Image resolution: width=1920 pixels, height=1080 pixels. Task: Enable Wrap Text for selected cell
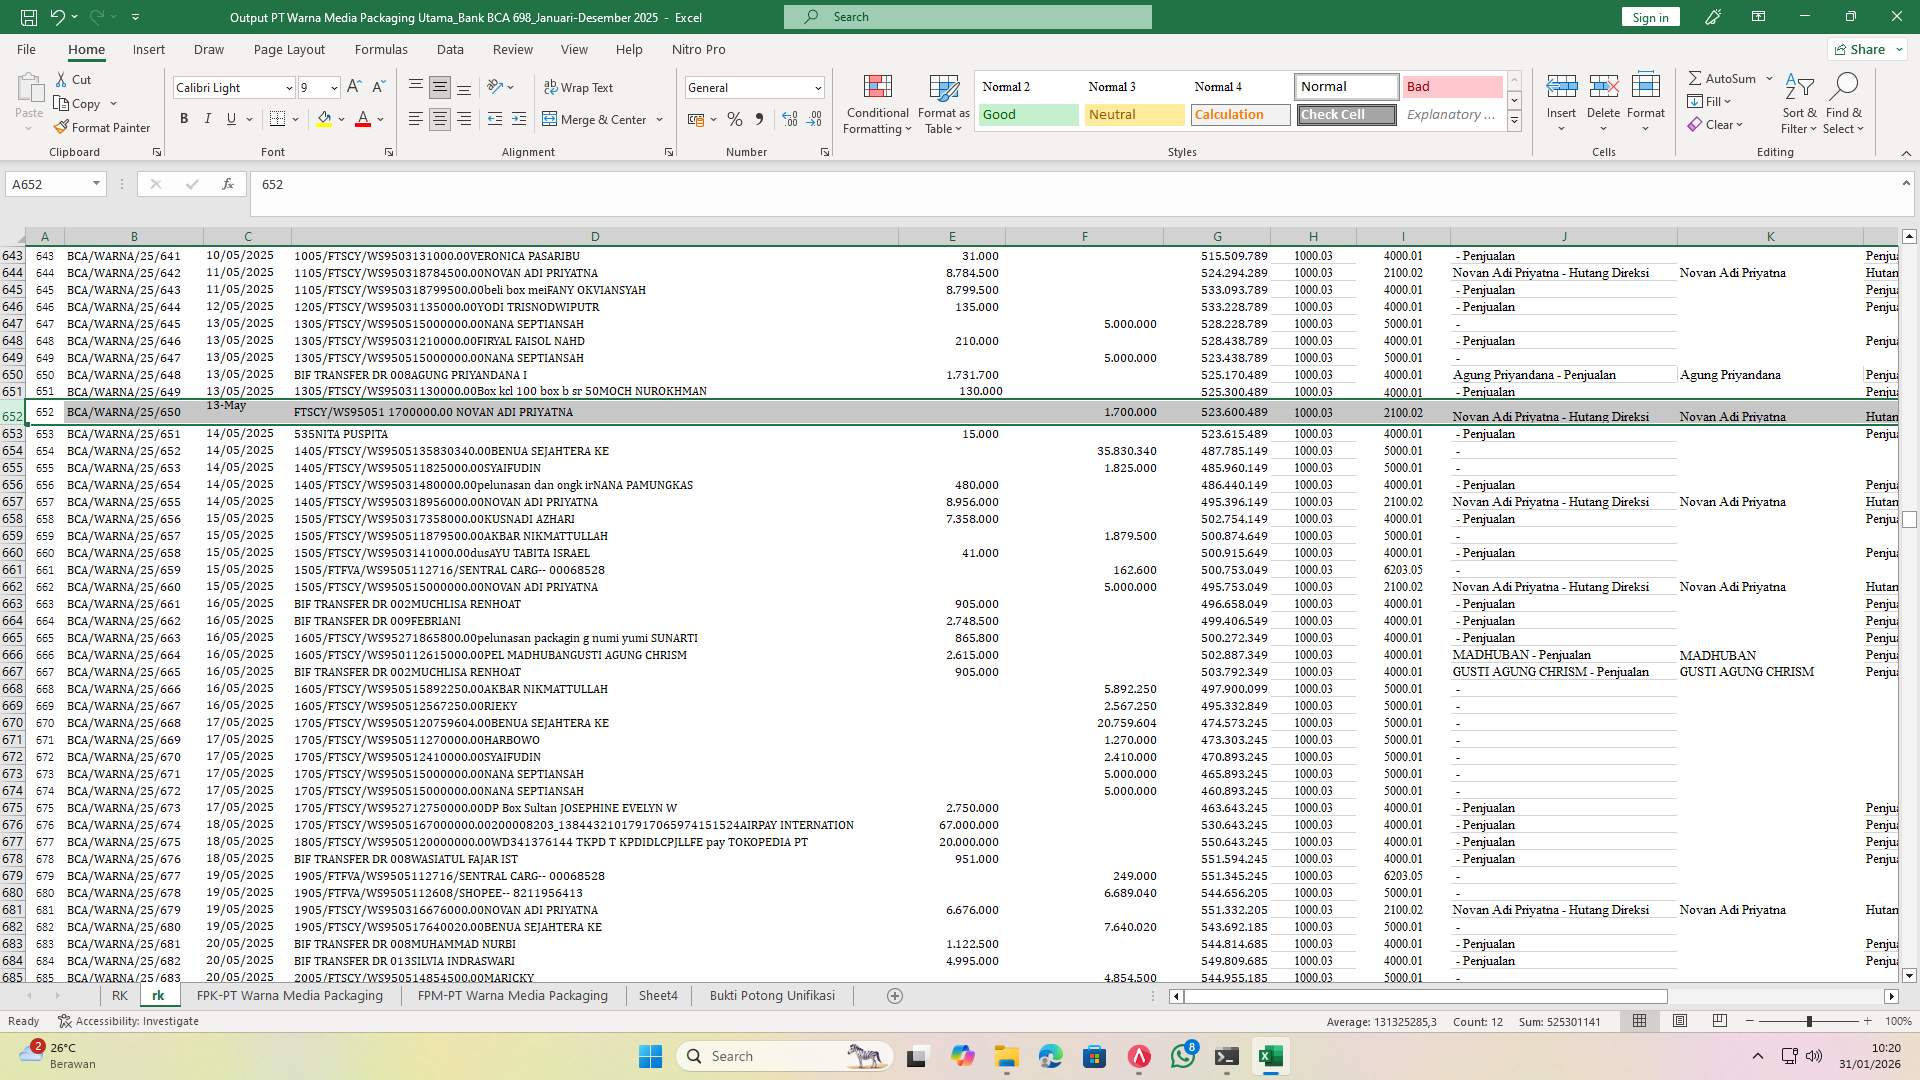580,88
